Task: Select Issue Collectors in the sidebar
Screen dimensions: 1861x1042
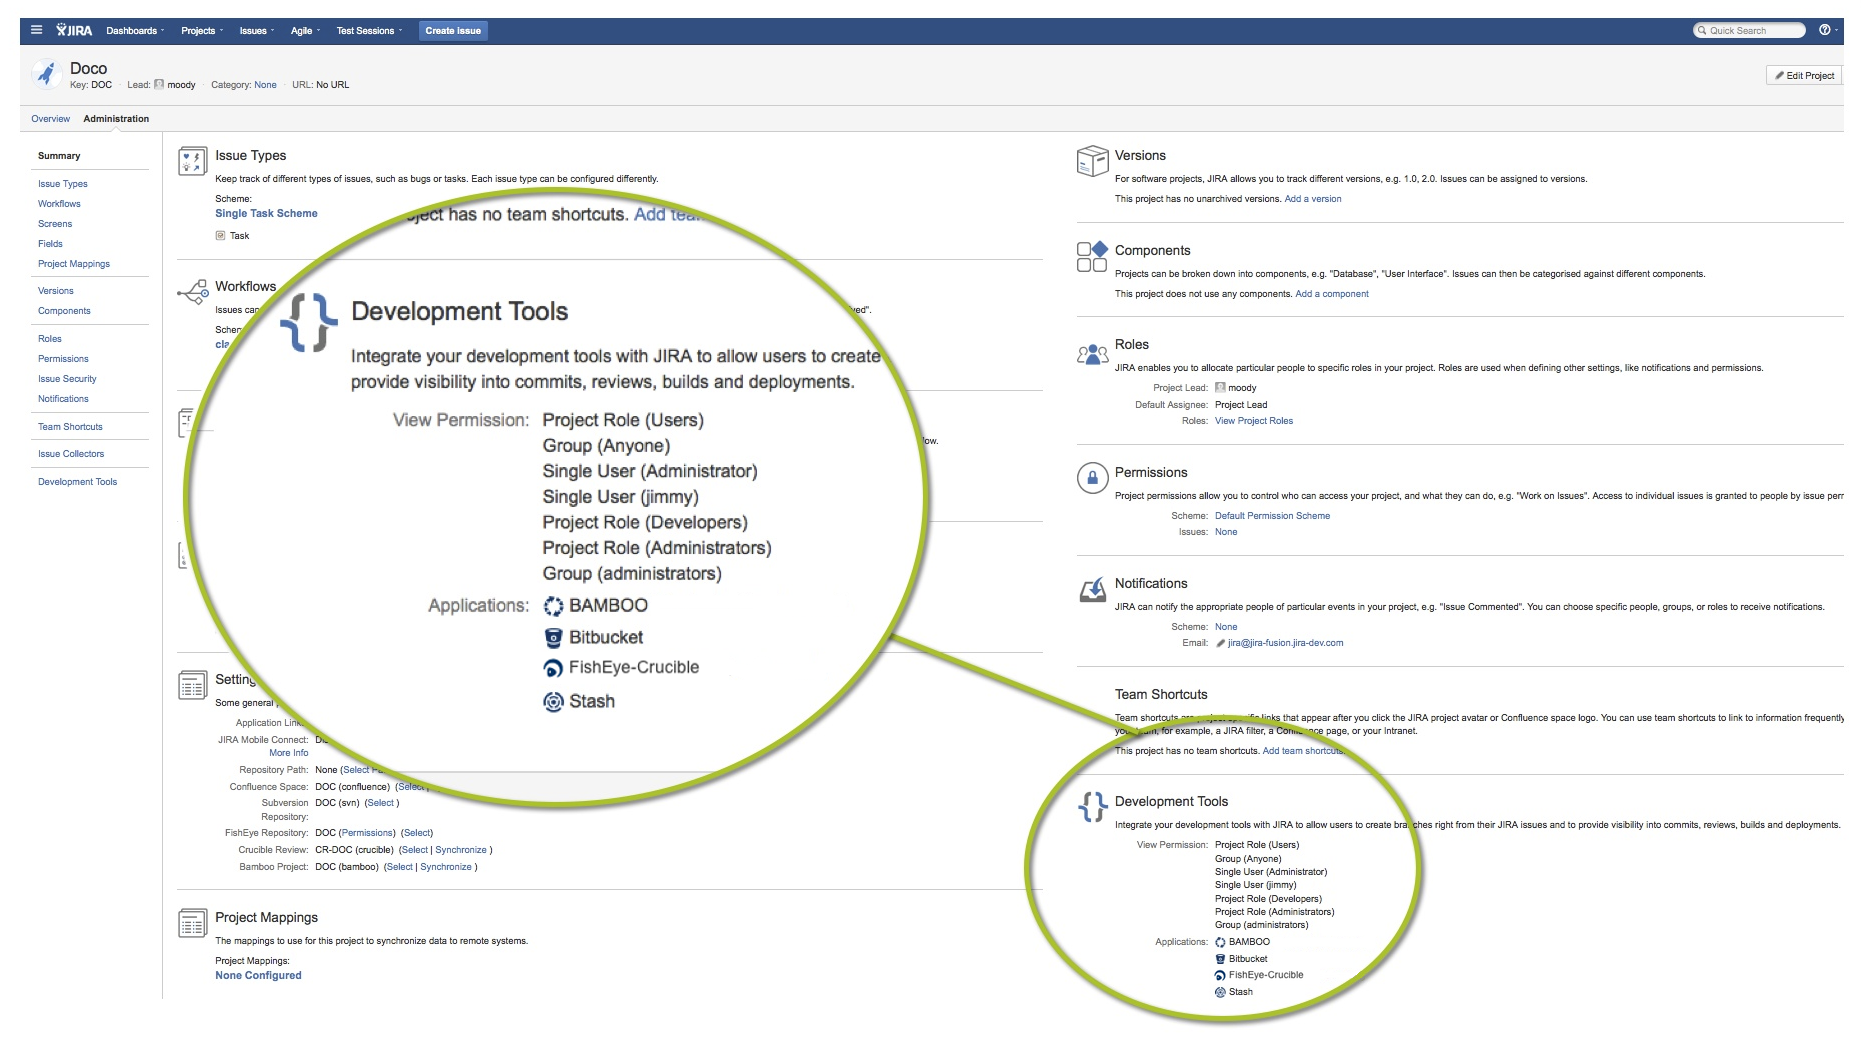Action: tap(71, 454)
